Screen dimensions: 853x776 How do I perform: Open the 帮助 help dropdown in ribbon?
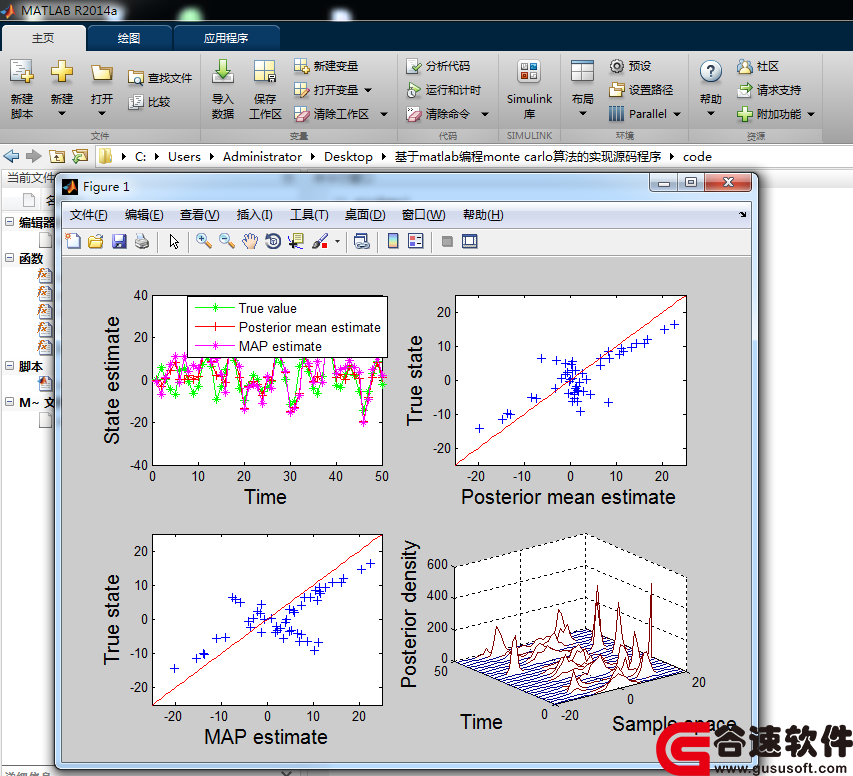pos(710,113)
